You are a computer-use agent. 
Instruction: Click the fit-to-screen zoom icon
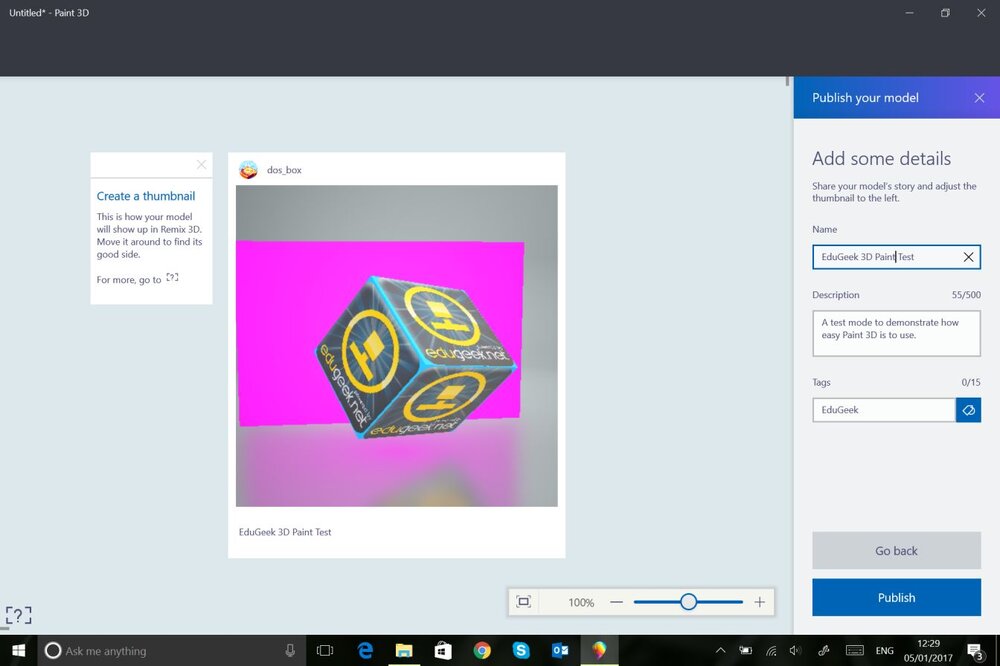524,602
